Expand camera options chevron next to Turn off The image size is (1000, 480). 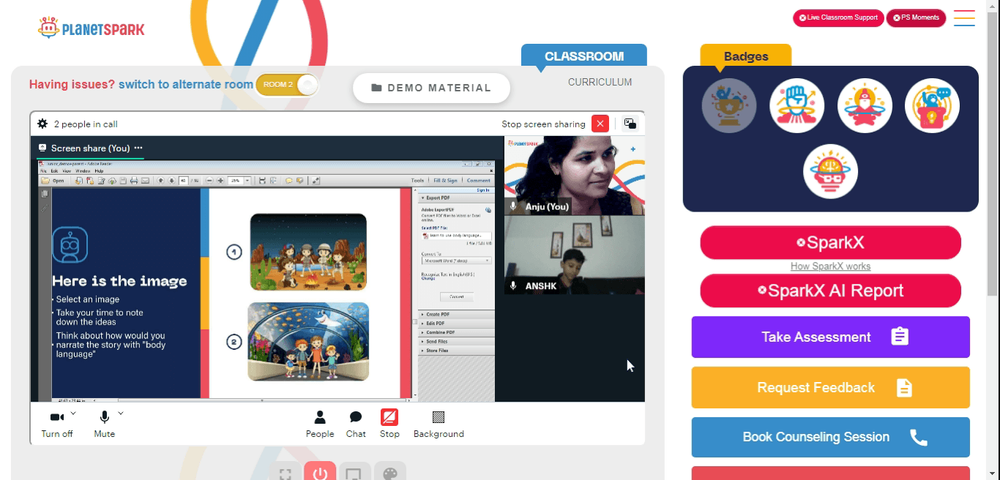coord(73,413)
